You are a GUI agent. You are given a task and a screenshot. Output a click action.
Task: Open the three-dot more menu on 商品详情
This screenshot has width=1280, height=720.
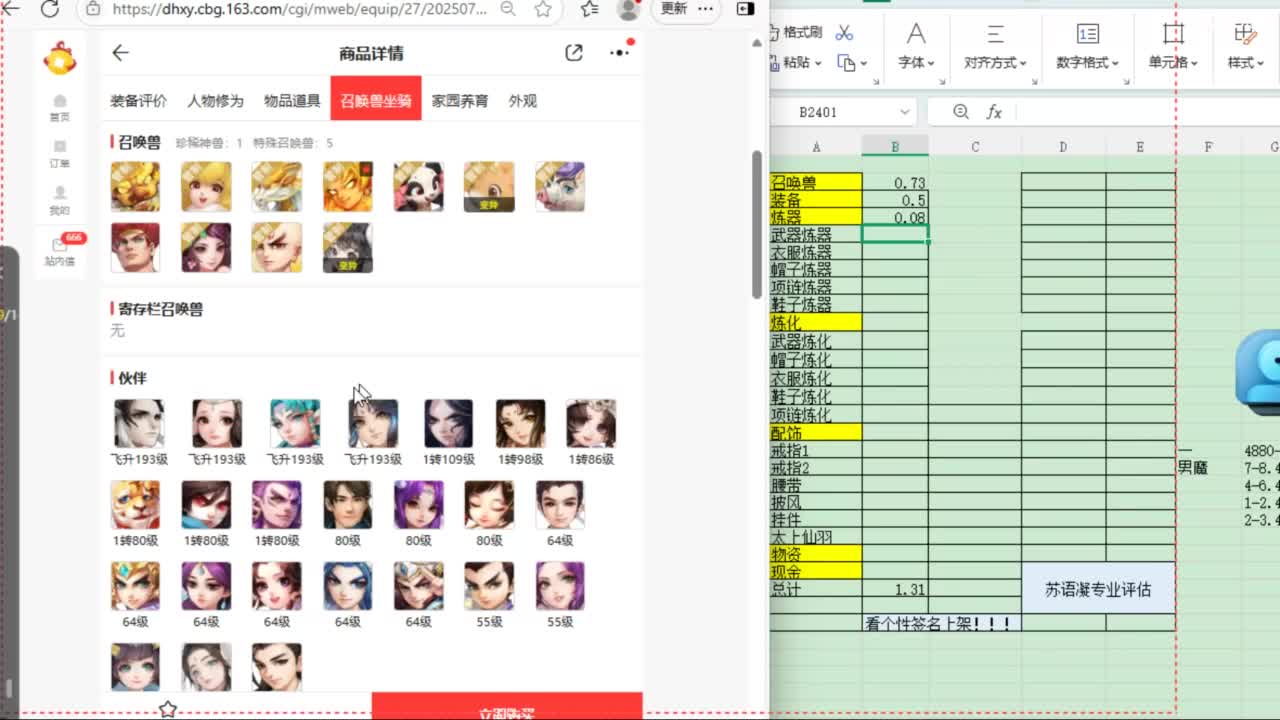pos(620,52)
